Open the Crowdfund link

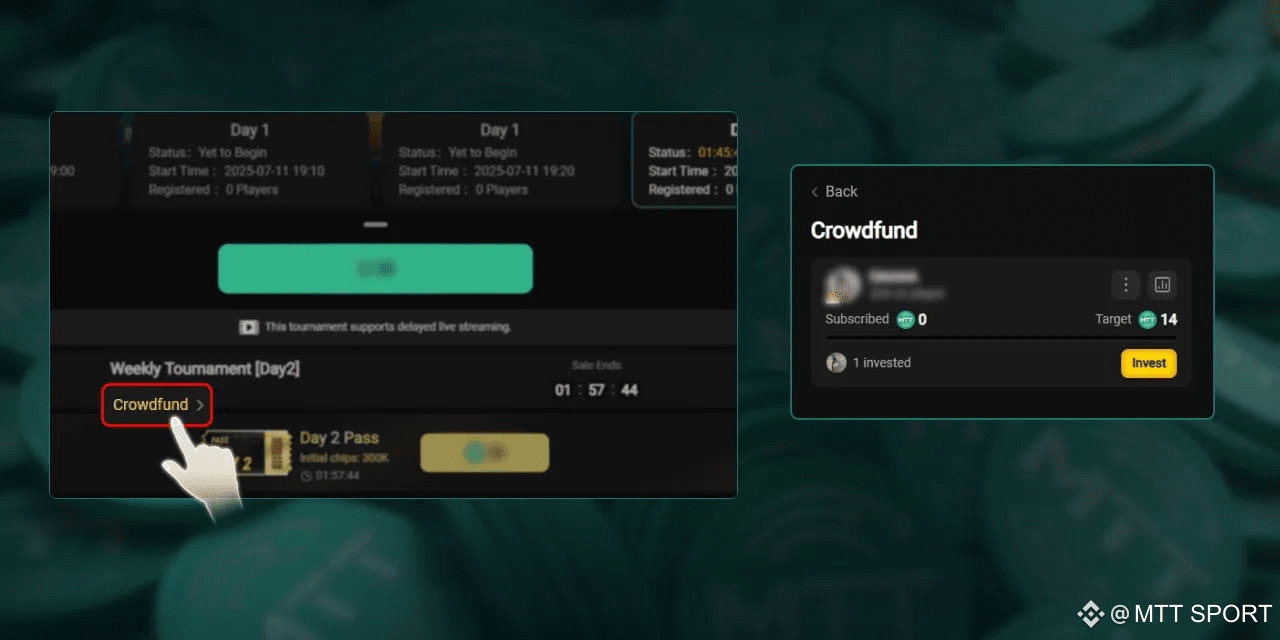(151, 405)
